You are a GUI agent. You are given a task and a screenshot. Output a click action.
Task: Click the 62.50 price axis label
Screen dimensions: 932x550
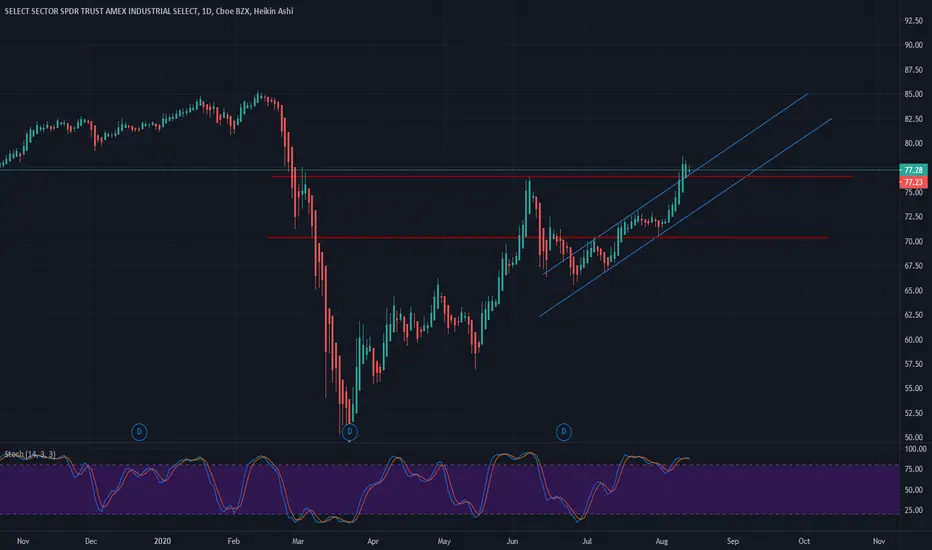[x=913, y=315]
